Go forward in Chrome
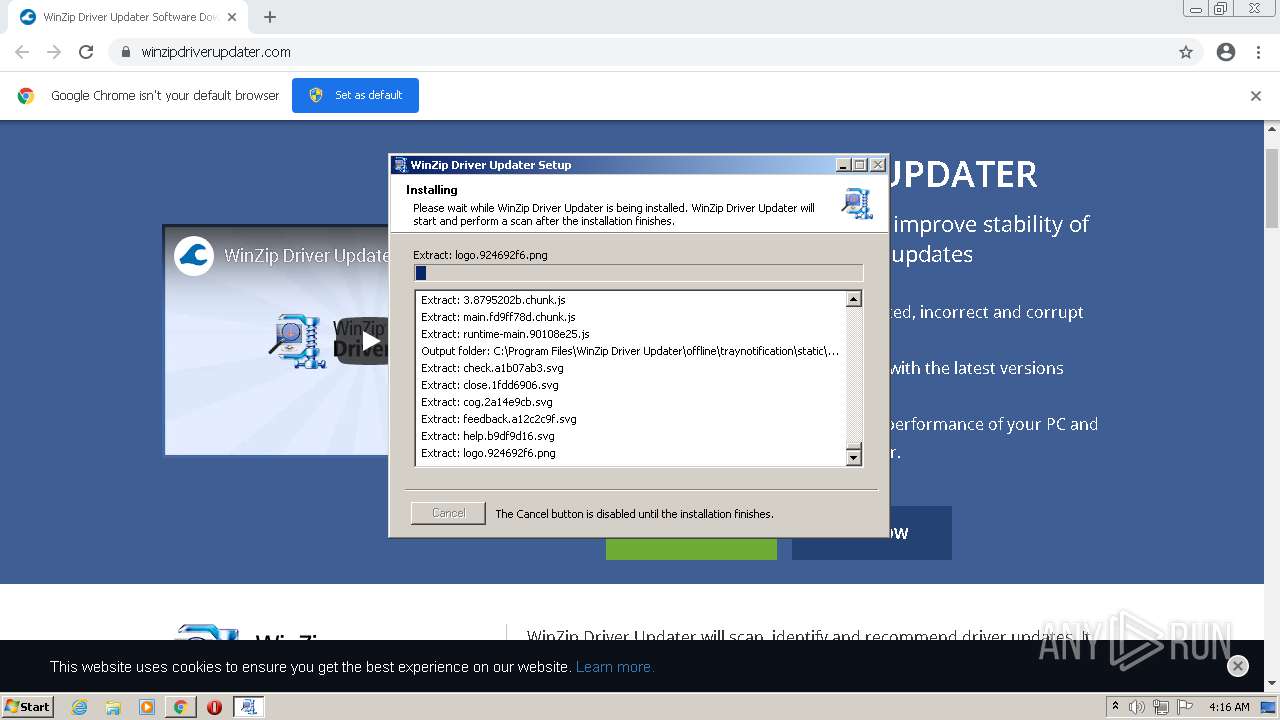 coord(54,52)
